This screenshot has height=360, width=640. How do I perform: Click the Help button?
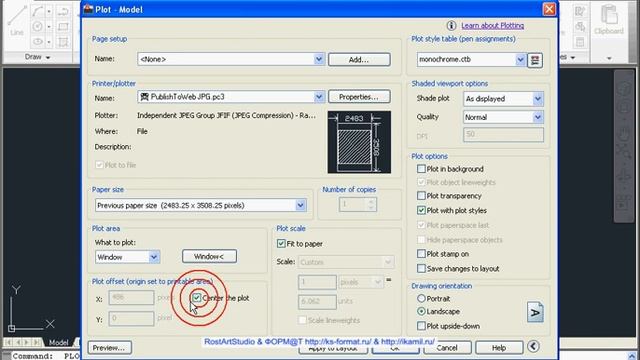click(499, 348)
